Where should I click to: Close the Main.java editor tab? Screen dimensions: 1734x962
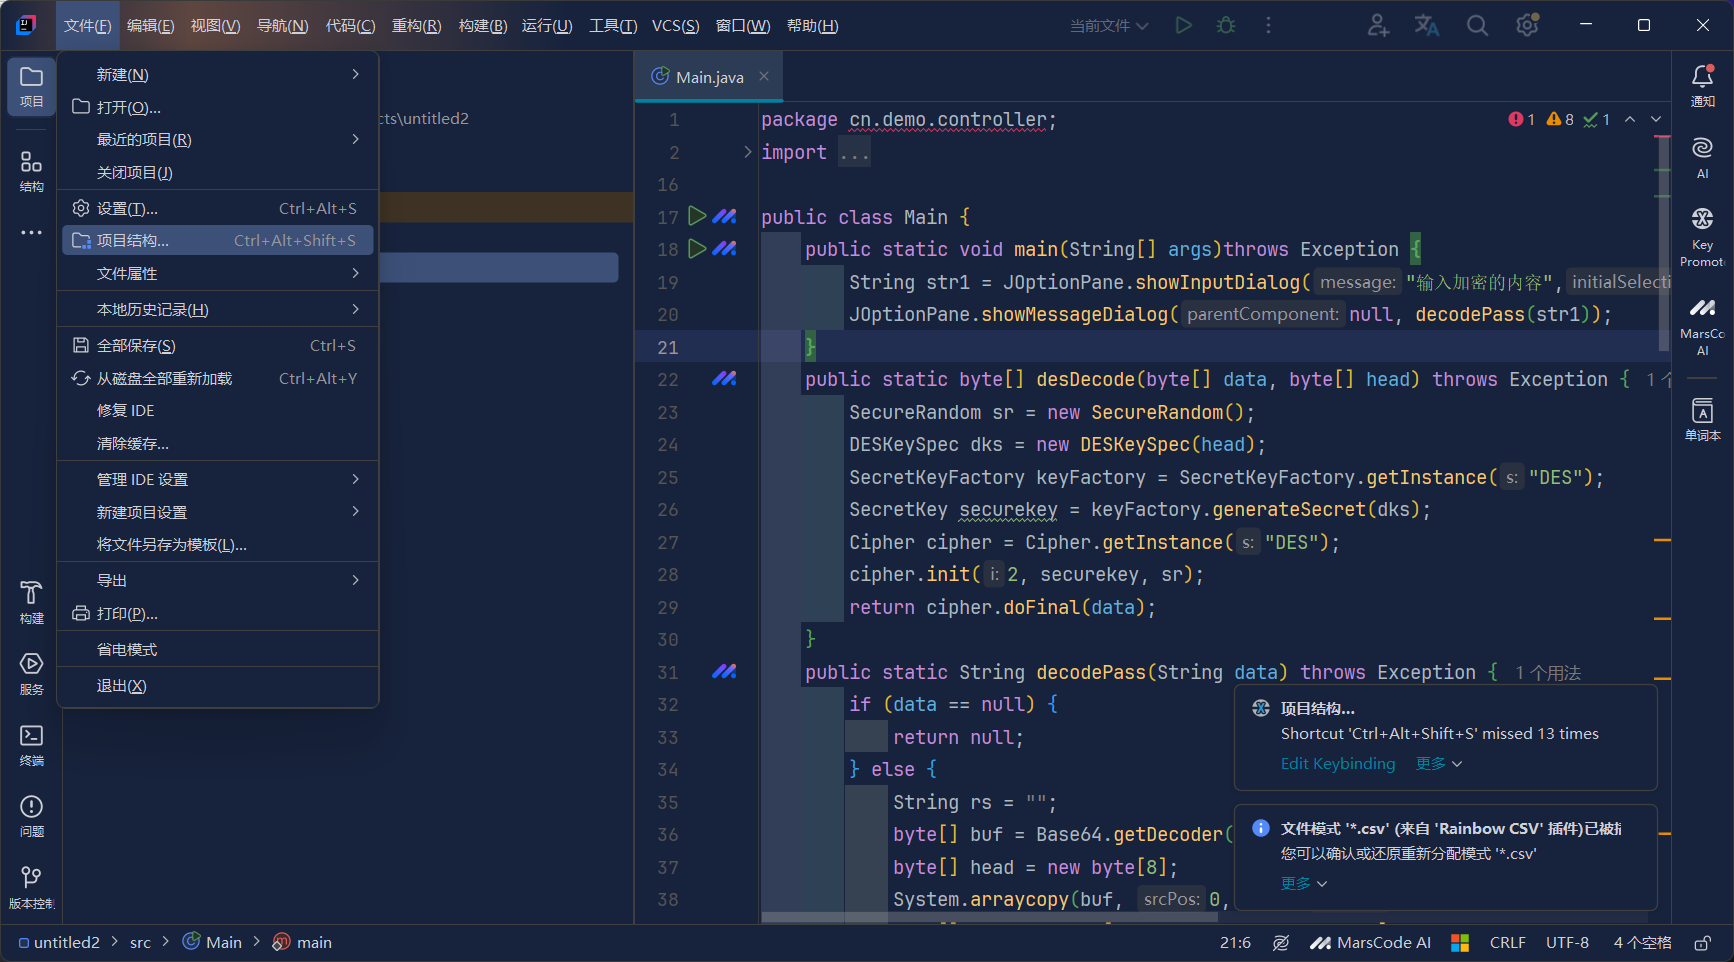click(764, 76)
